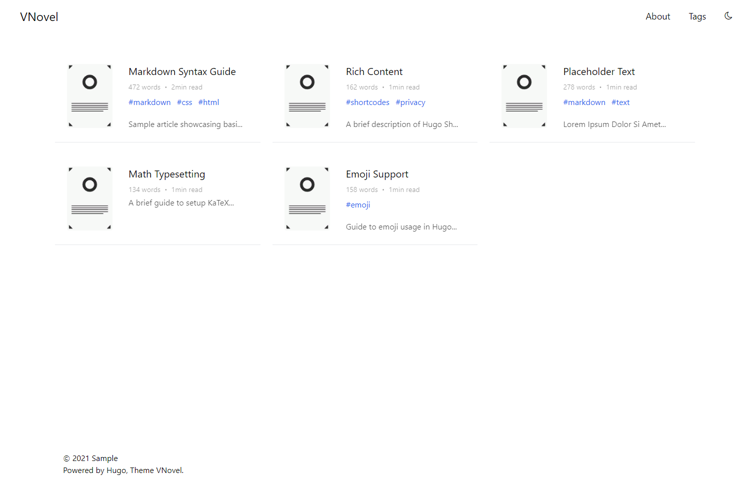750x500 pixels.
Task: Click the Emoji Support document icon
Action: click(x=307, y=198)
